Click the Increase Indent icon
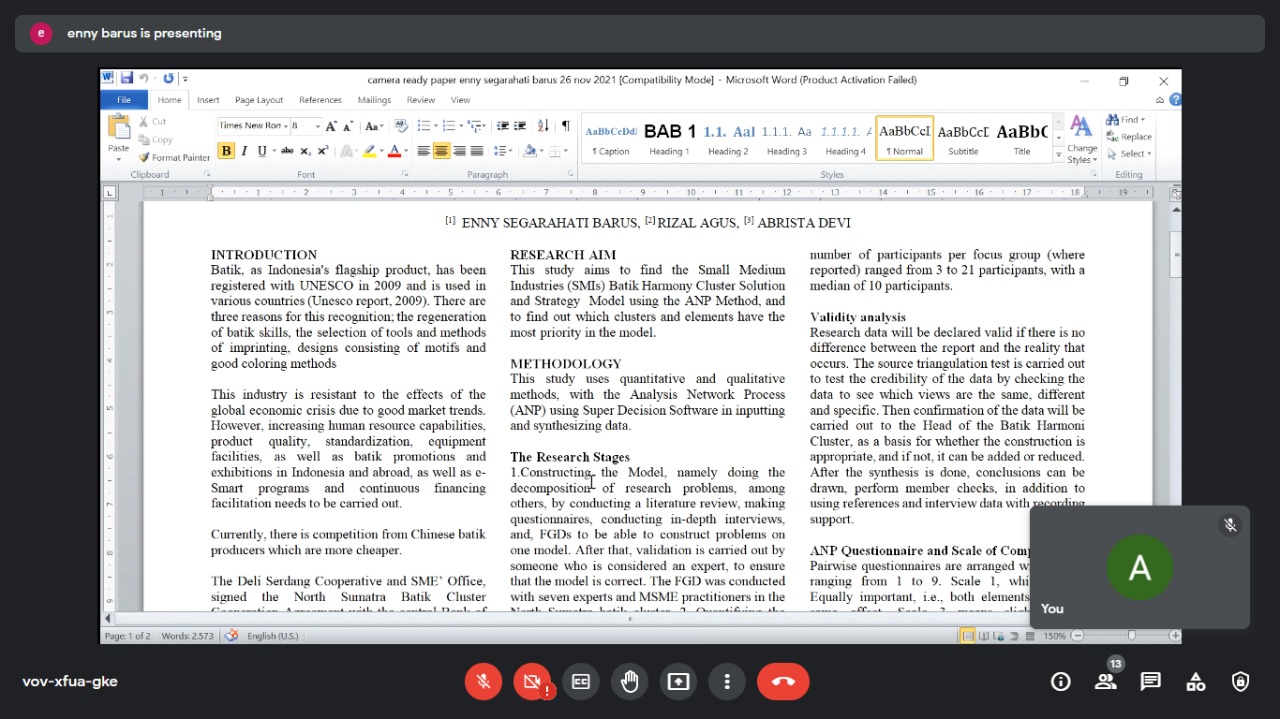This screenshot has width=1280, height=719. (x=519, y=126)
